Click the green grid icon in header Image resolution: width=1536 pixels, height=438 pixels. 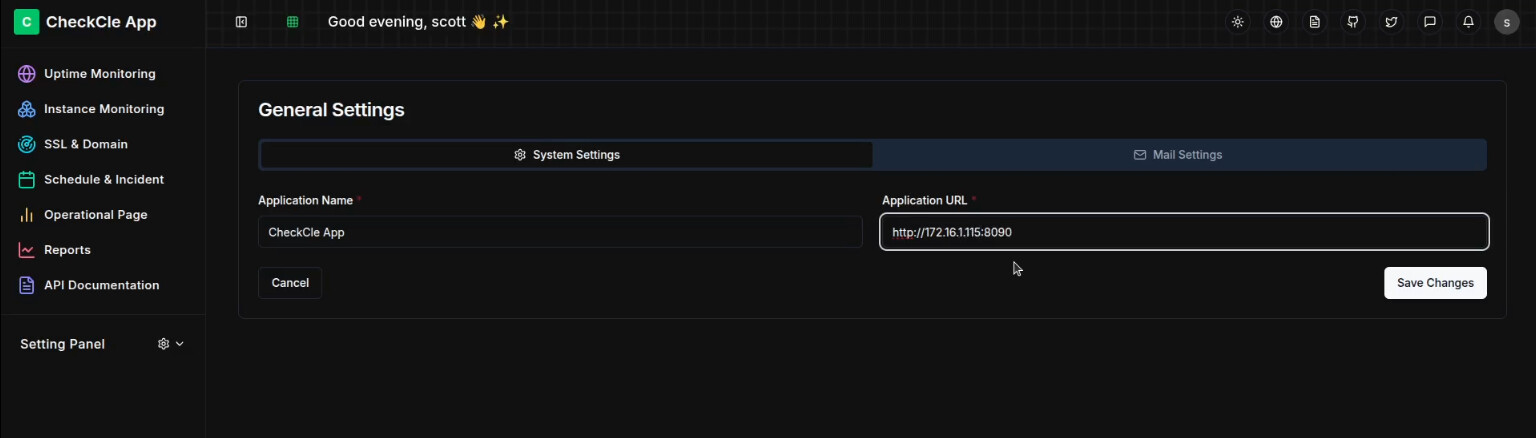[x=293, y=21]
